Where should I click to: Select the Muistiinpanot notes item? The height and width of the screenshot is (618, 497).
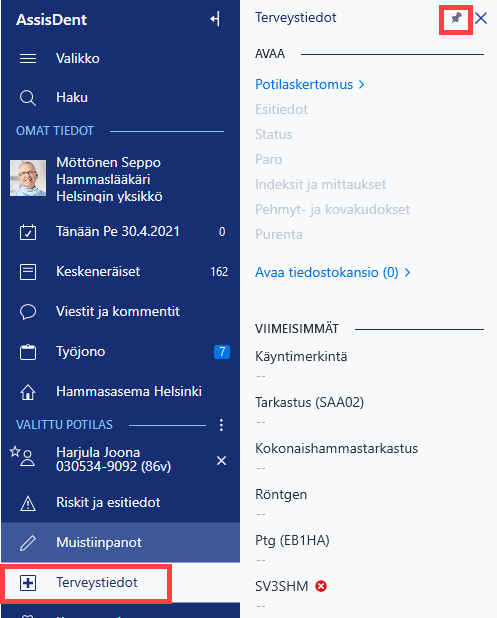tap(121, 542)
